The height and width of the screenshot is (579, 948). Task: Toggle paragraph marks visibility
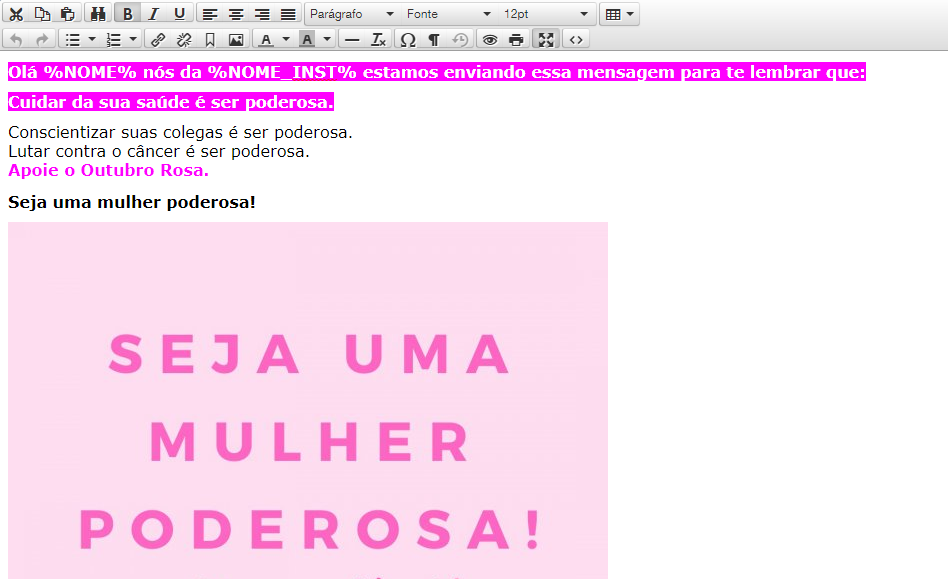[433, 39]
